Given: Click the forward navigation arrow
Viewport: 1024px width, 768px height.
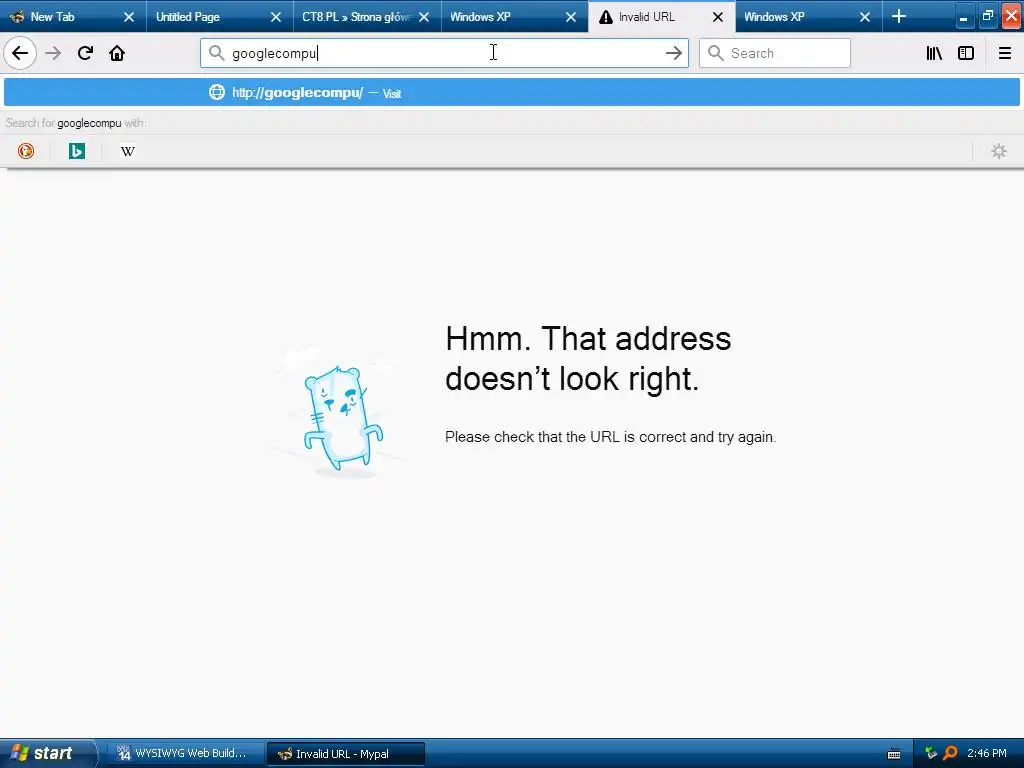Looking at the screenshot, I should (x=54, y=53).
